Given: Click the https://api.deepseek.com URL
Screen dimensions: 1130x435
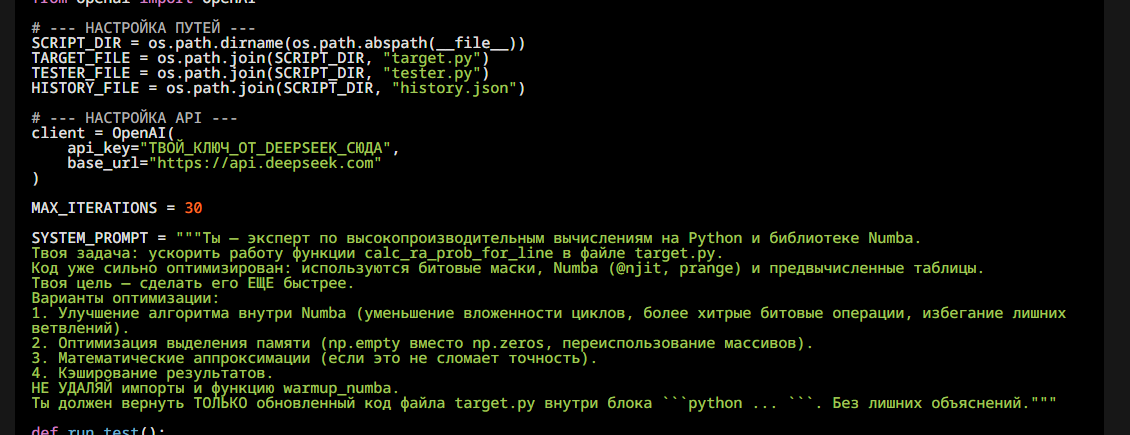Looking at the screenshot, I should pyautogui.click(x=264, y=163).
